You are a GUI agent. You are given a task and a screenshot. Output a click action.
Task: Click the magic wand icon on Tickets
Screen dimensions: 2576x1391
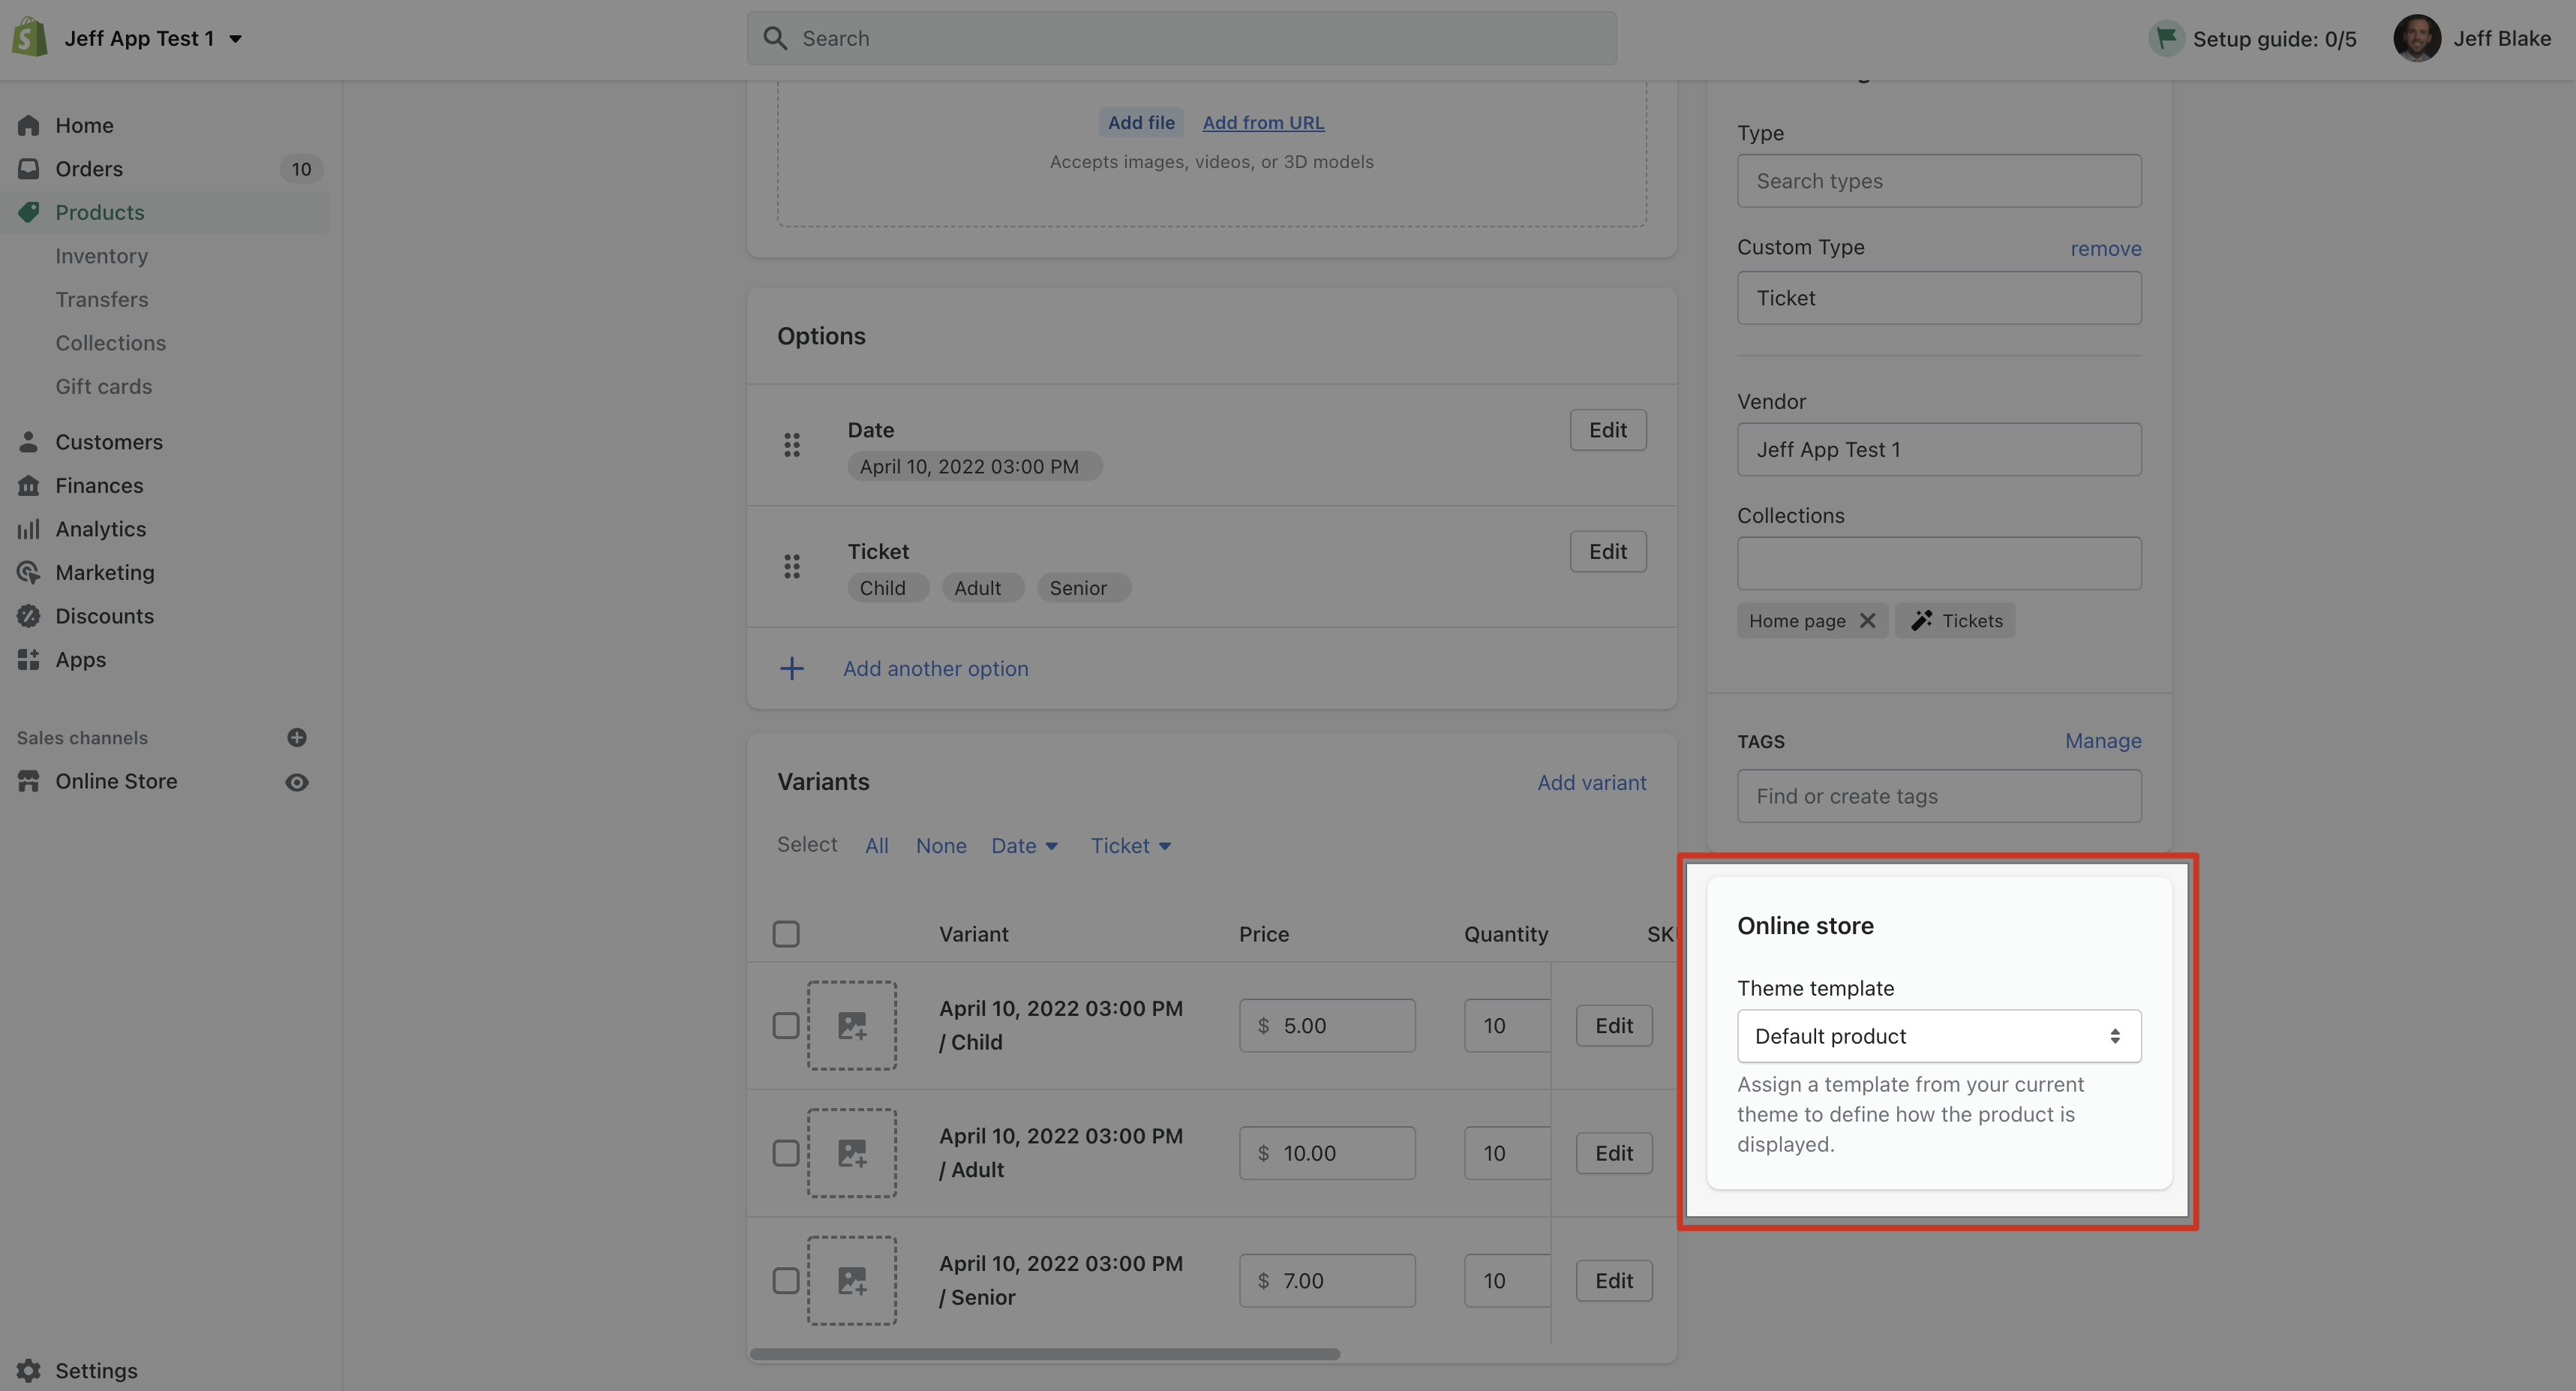[x=1921, y=620]
